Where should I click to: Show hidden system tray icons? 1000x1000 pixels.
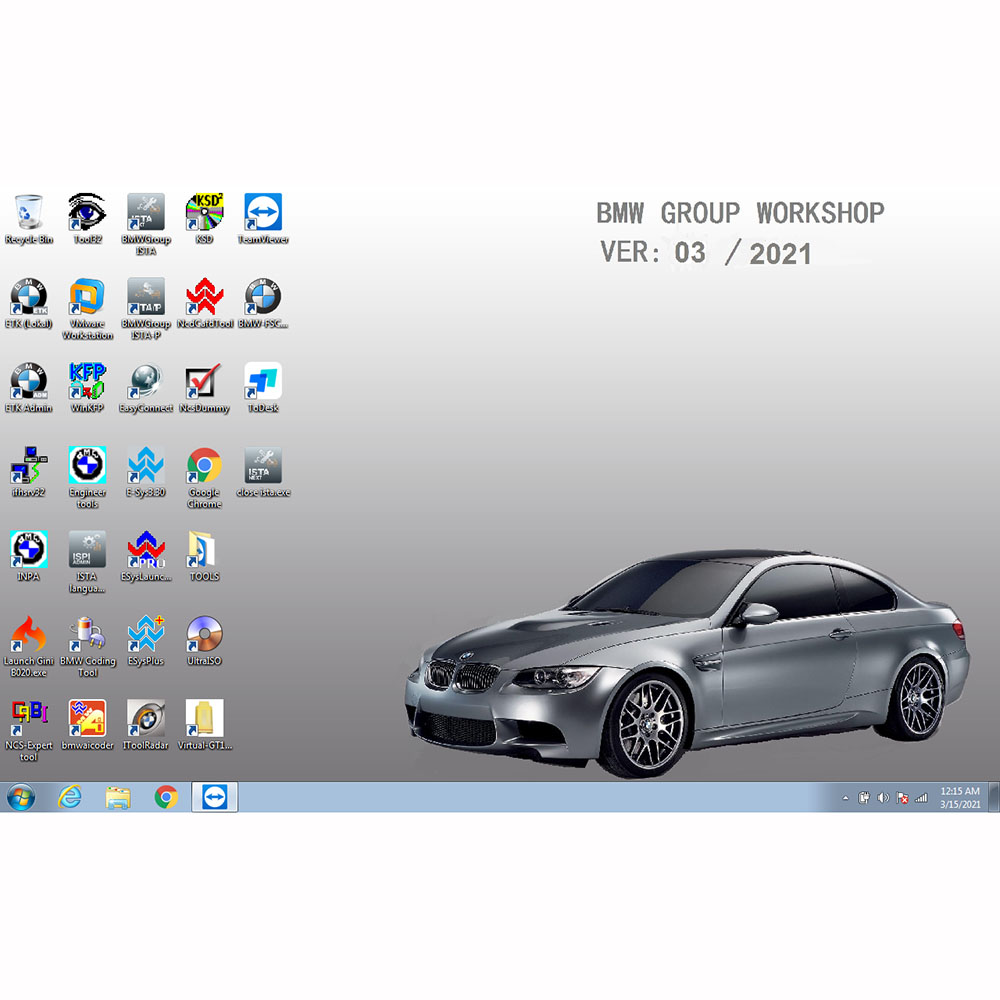(846, 798)
